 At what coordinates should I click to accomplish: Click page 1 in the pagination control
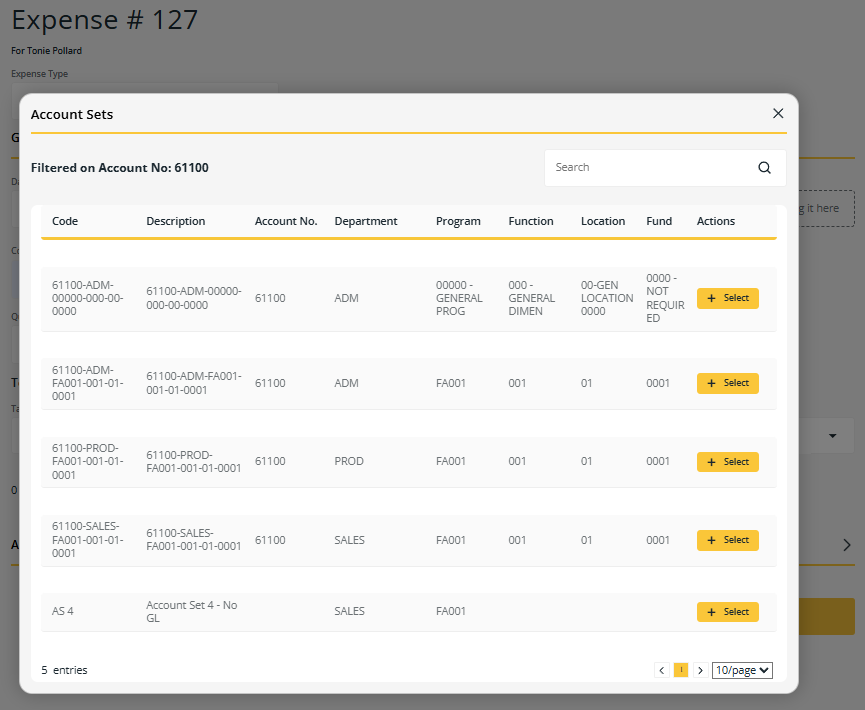click(x=681, y=669)
